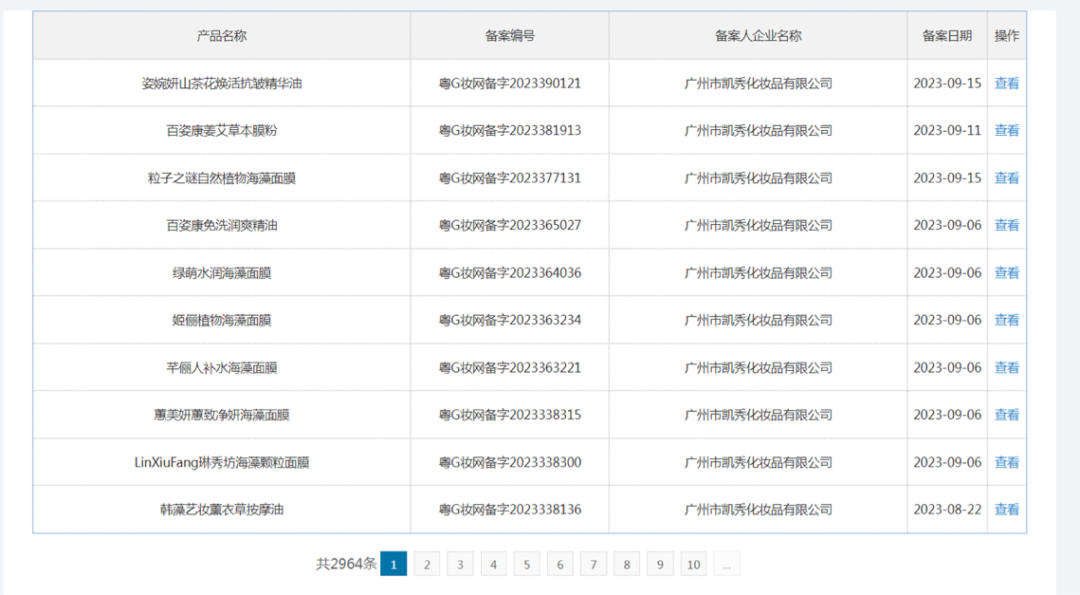This screenshot has height=595, width=1080.
Task: Select page 5 in pagination
Action: tap(527, 563)
